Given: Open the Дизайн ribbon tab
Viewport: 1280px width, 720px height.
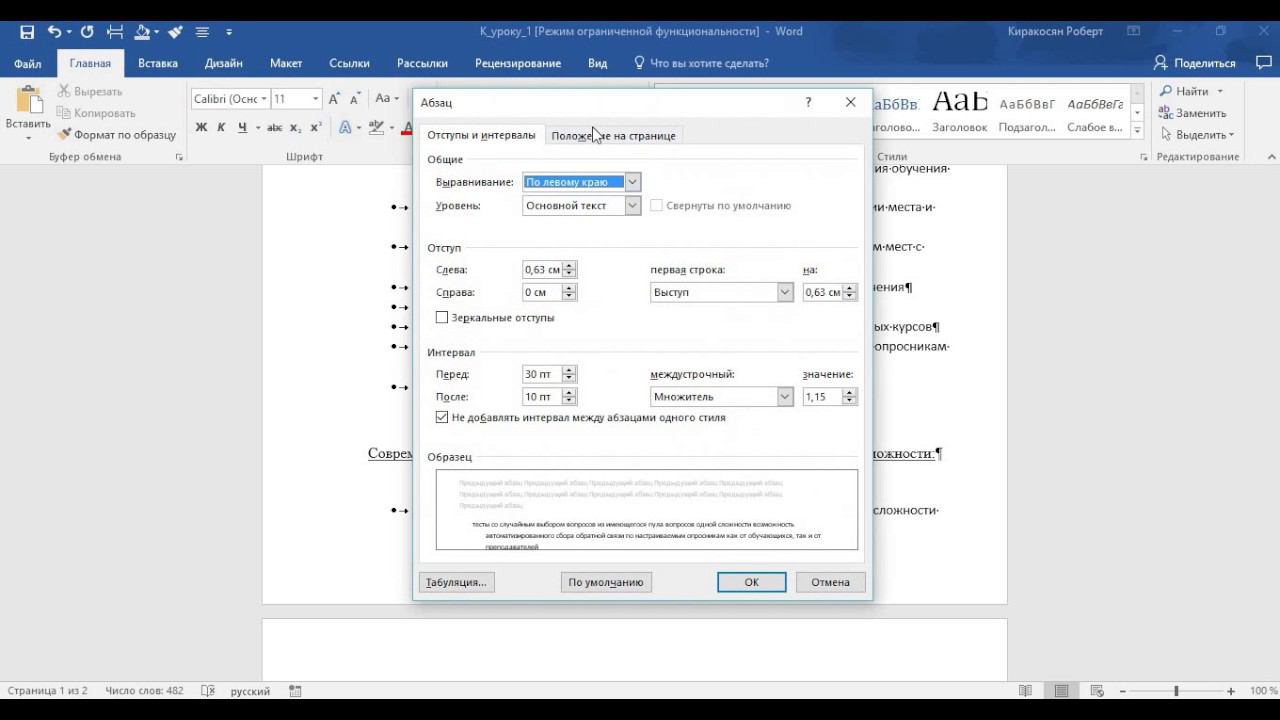Looking at the screenshot, I should 224,63.
